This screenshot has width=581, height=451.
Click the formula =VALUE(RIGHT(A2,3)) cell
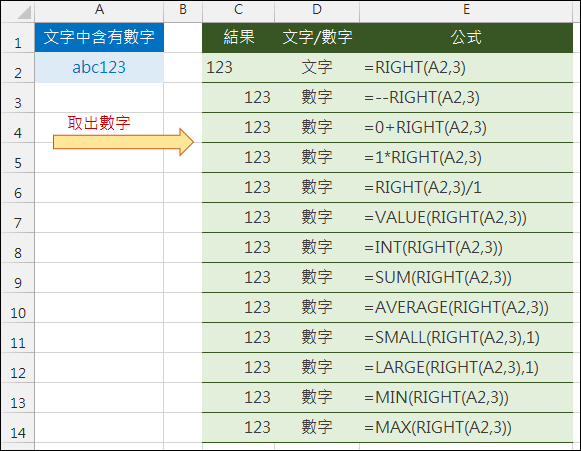point(466,218)
